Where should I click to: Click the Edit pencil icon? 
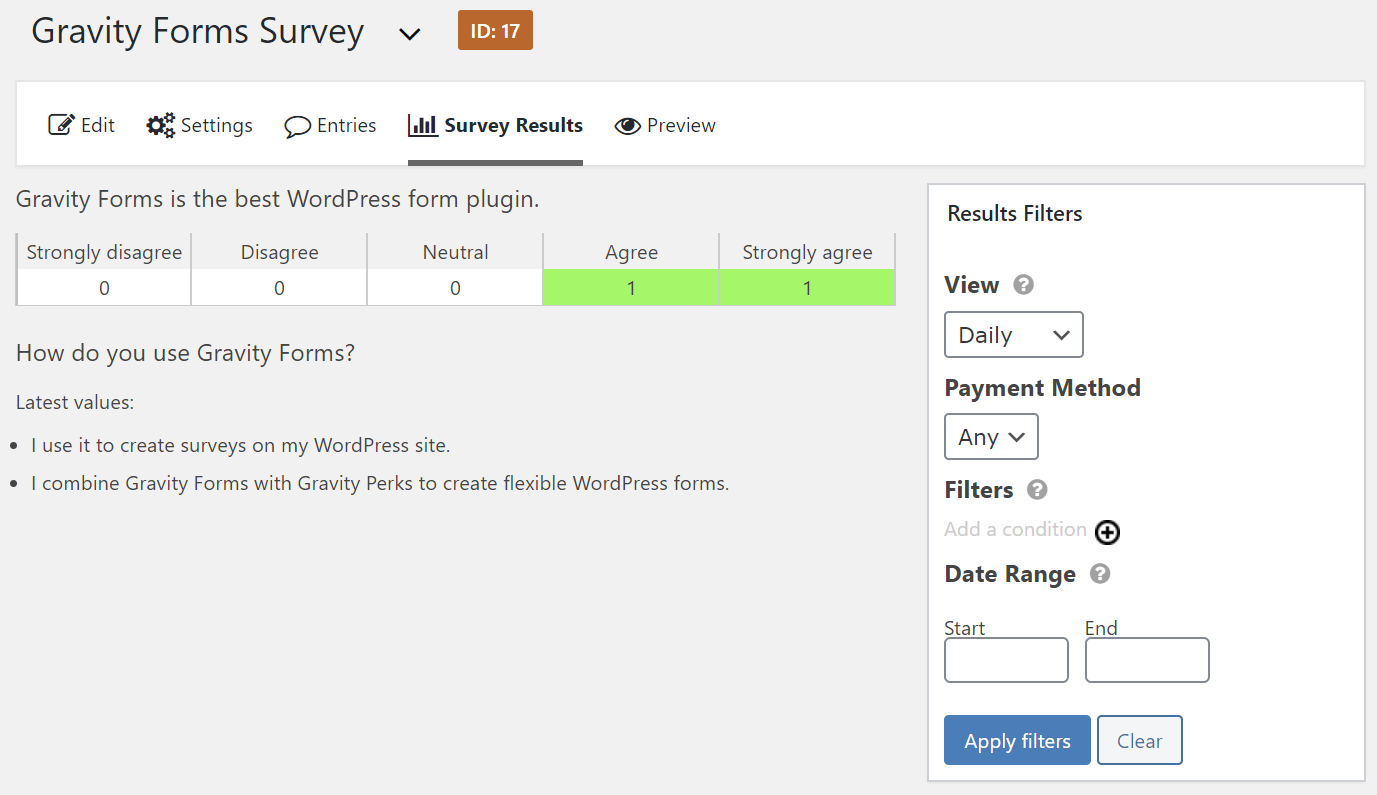pos(60,124)
